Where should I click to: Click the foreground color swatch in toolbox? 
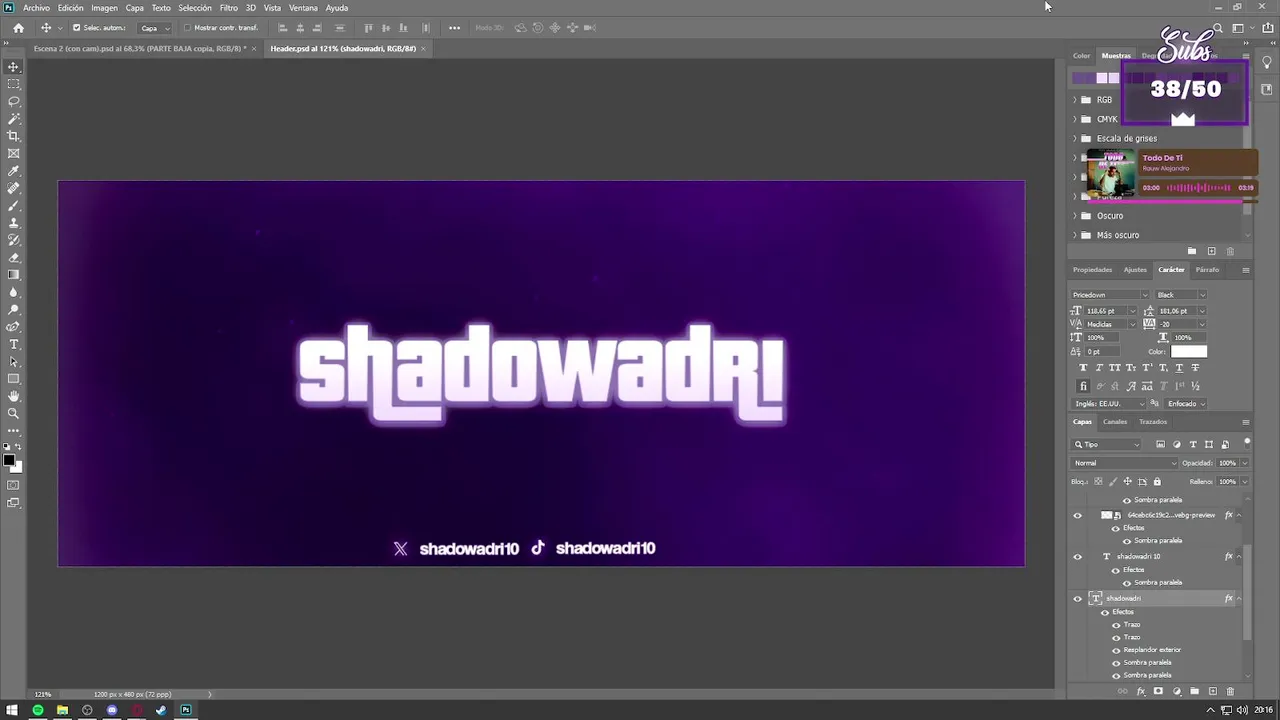[9, 461]
